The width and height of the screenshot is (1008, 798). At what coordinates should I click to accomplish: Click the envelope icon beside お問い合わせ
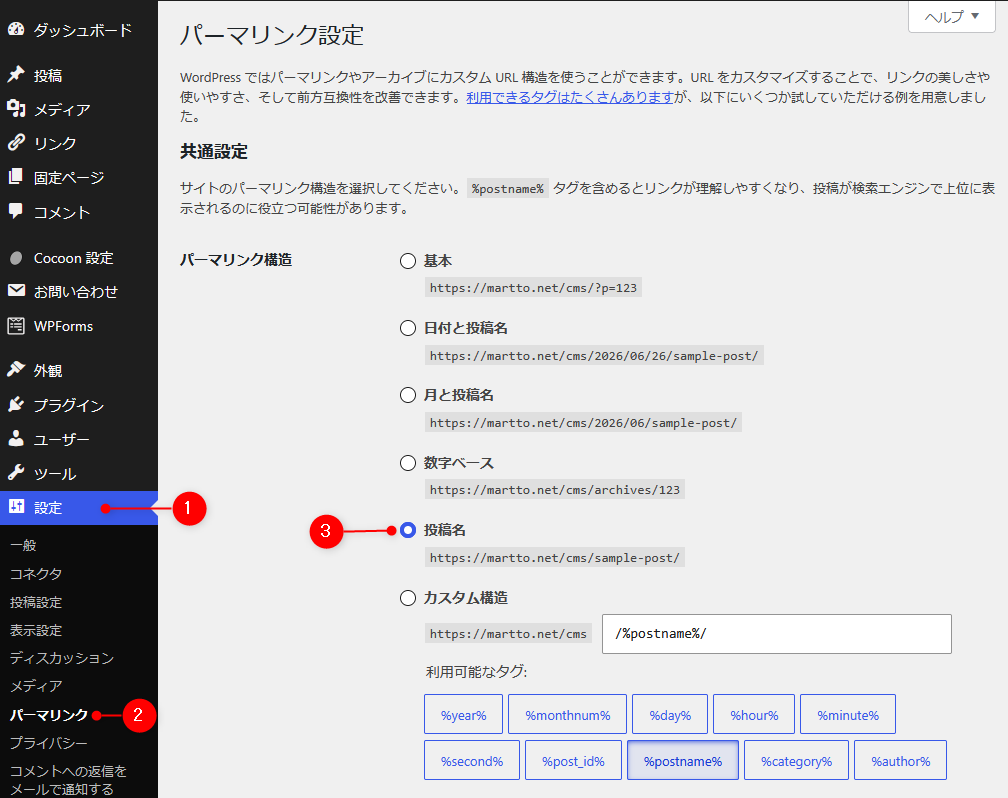[16, 291]
